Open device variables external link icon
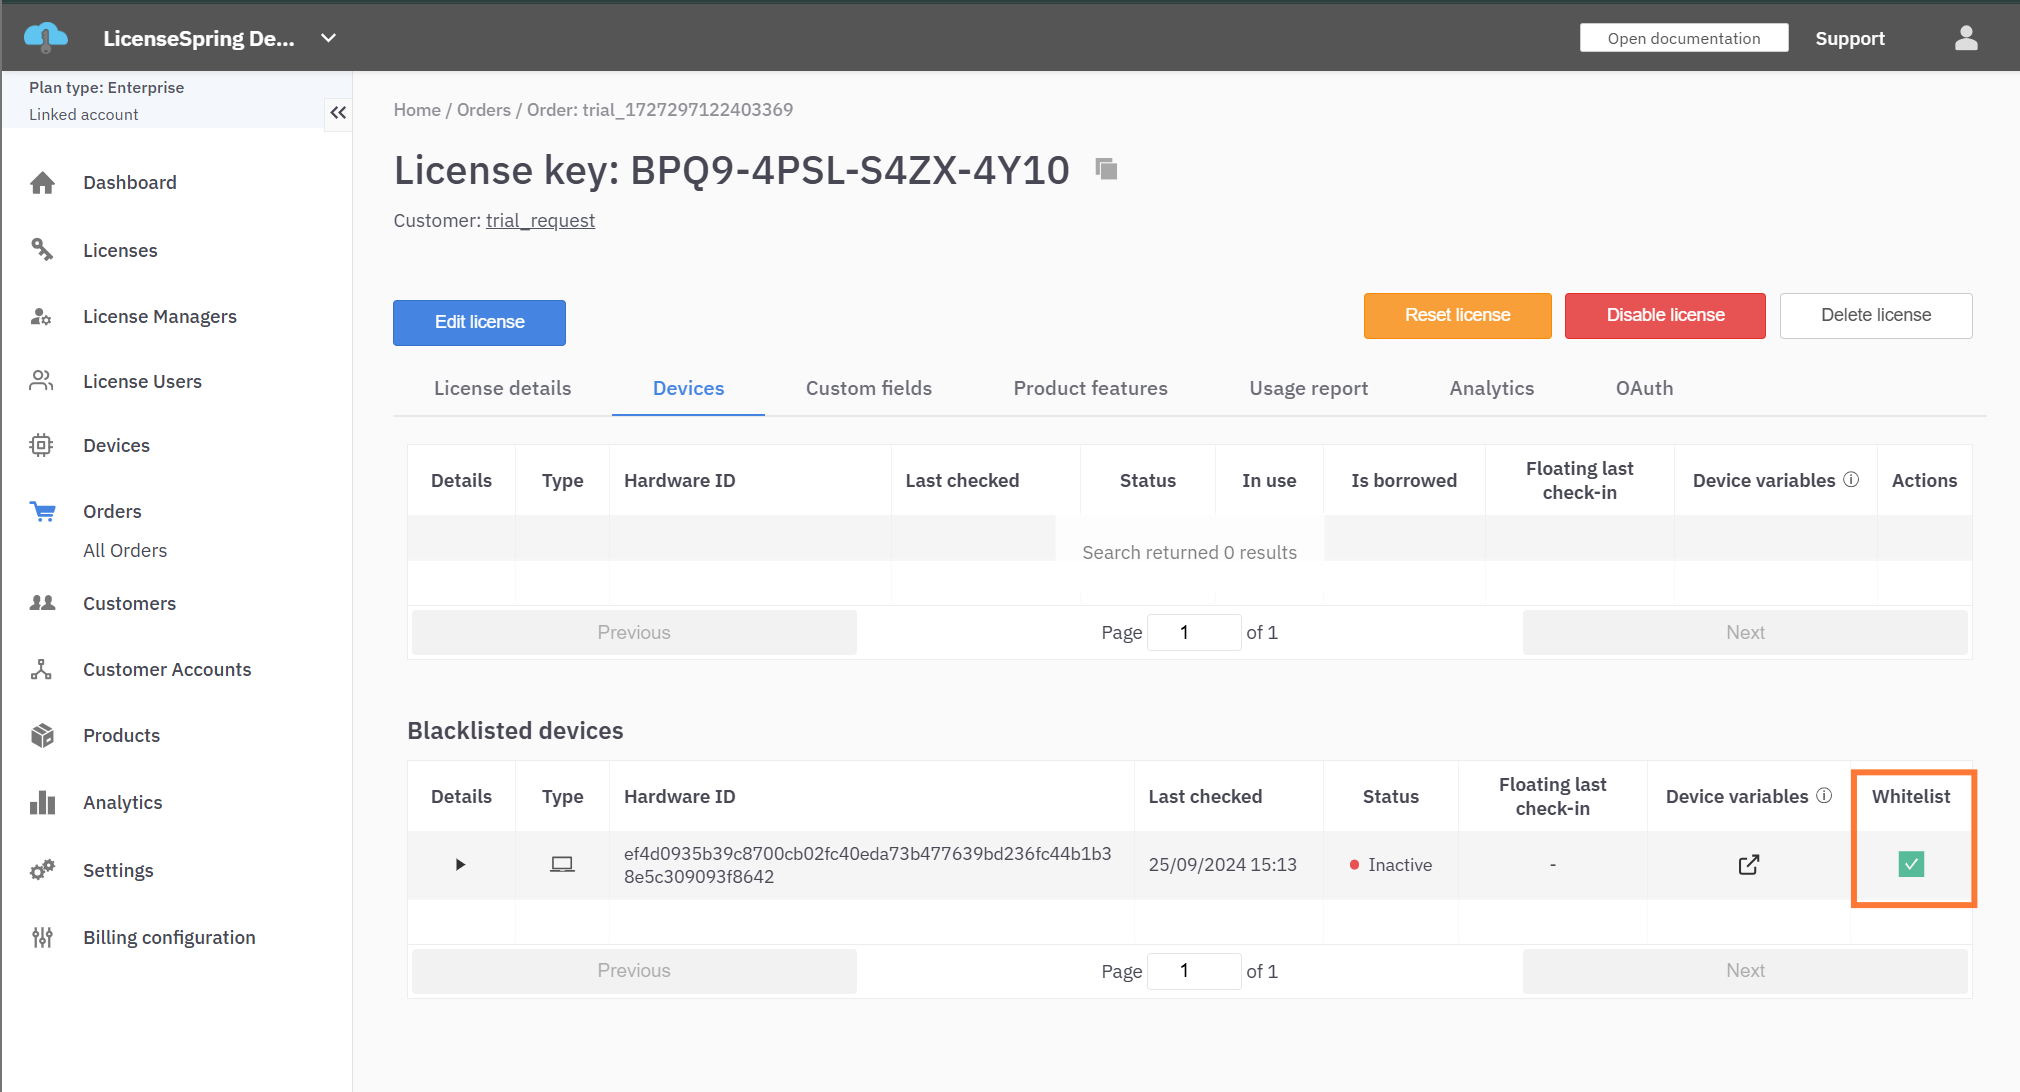Viewport: 2020px width, 1092px height. click(x=1748, y=865)
